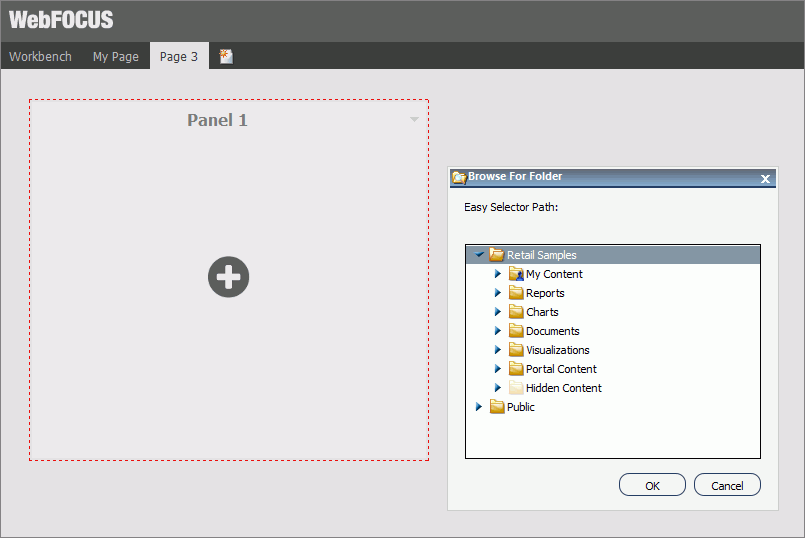Expand the Charts folder
The image size is (805, 538).
497,312
